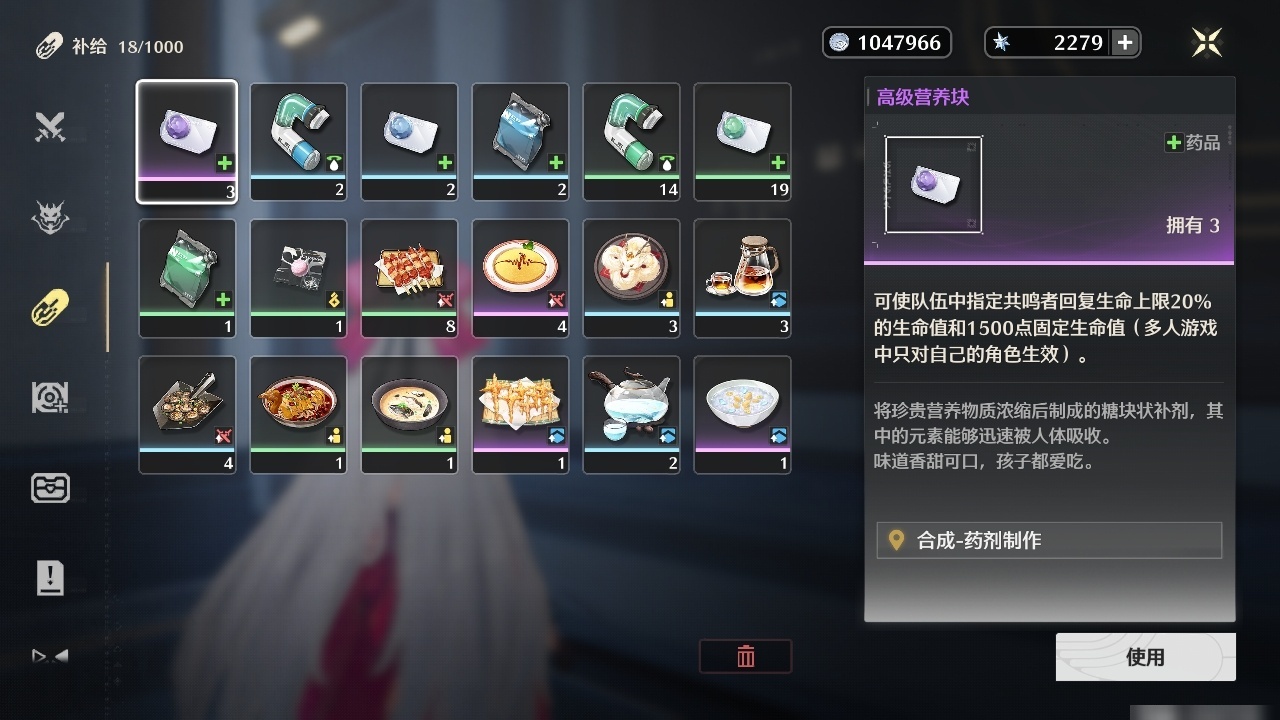Viewport: 1280px width, 720px height.
Task: Select the blue nutrient block with count 2
Action: (x=409, y=142)
